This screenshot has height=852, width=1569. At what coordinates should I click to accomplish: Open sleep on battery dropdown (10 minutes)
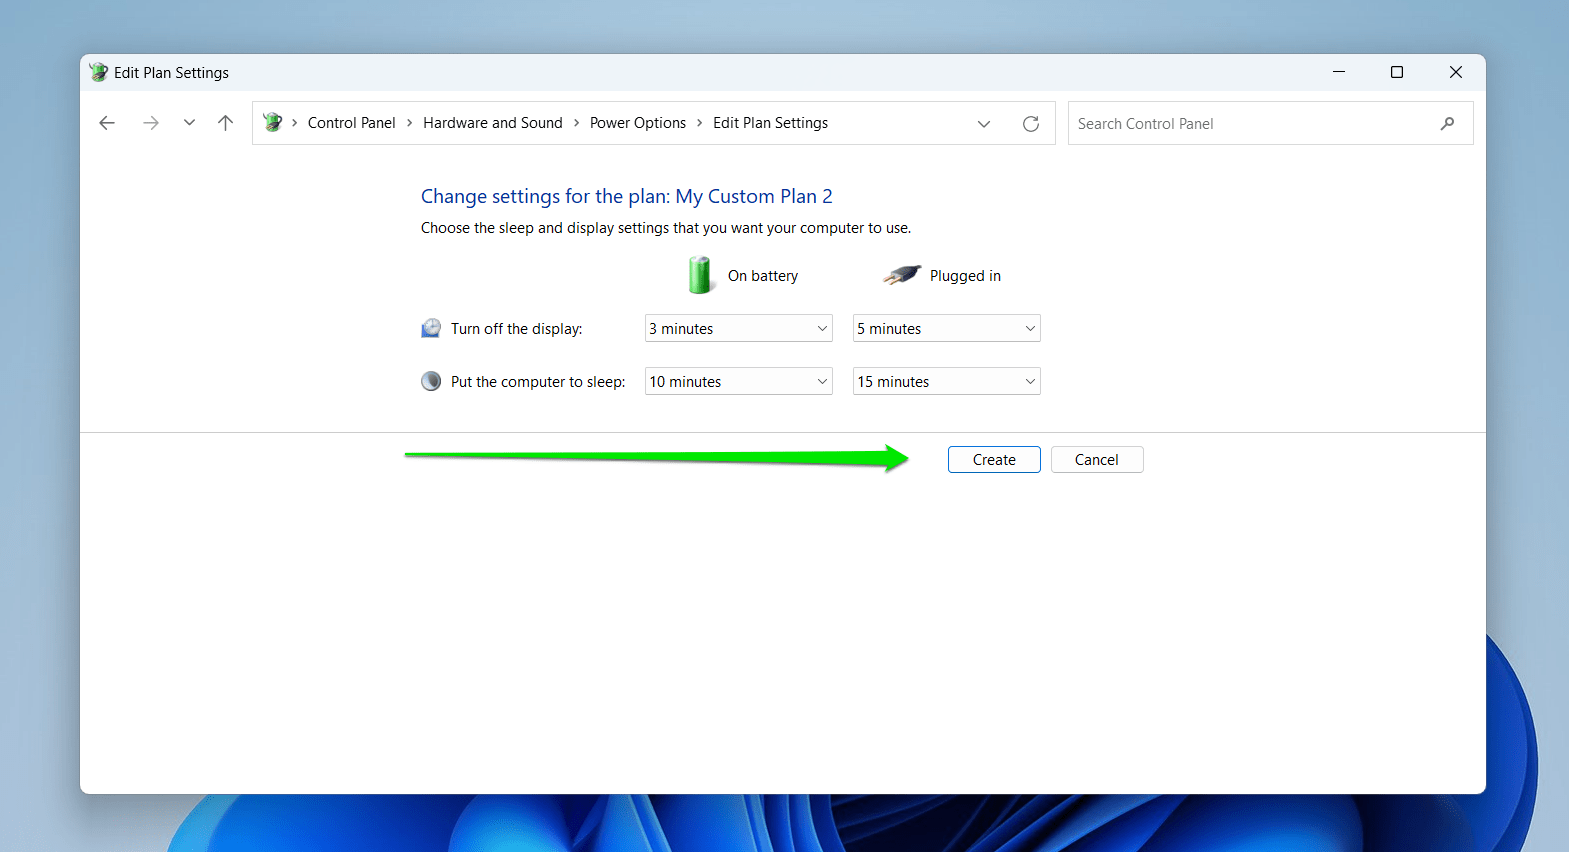[x=739, y=381]
